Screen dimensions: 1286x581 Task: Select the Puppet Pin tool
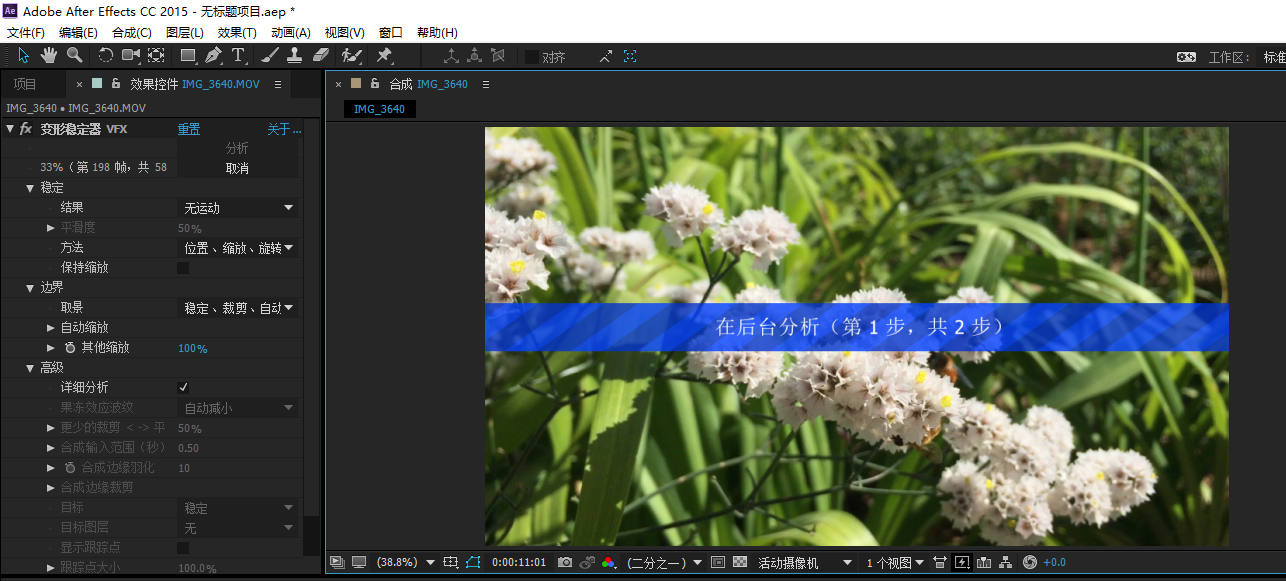coord(384,55)
